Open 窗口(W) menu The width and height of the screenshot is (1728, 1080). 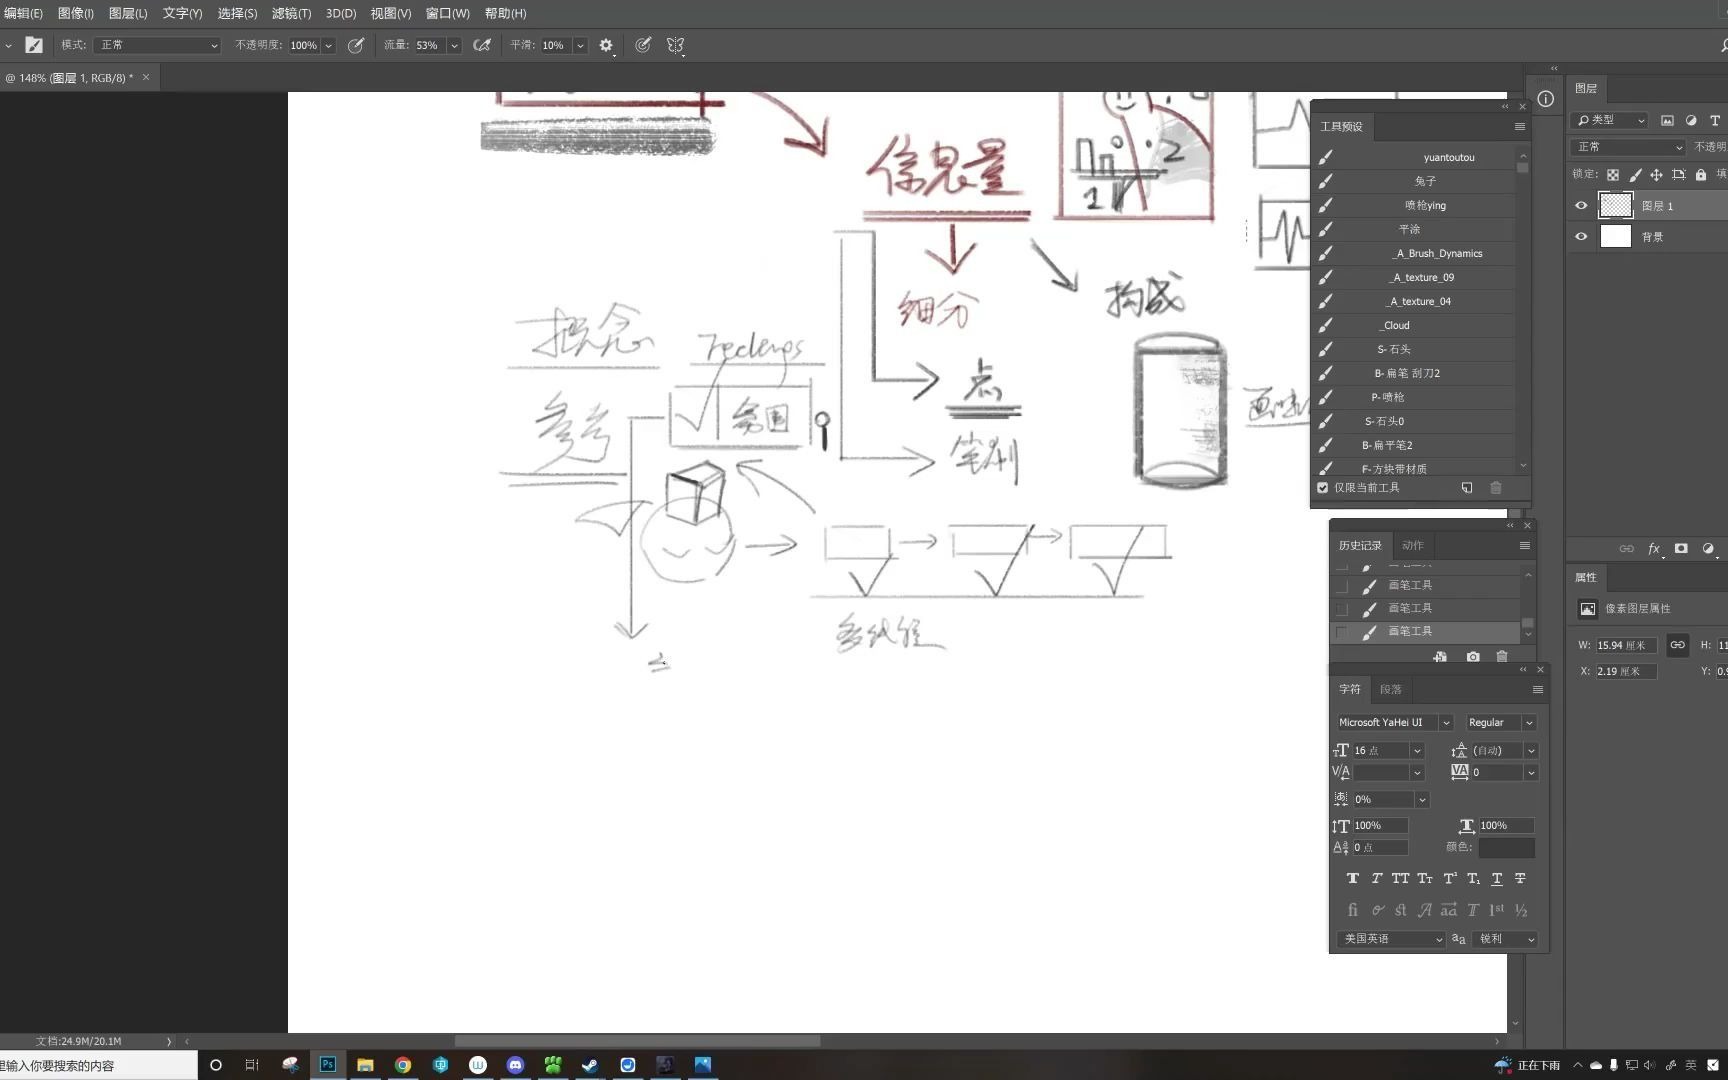(x=447, y=13)
